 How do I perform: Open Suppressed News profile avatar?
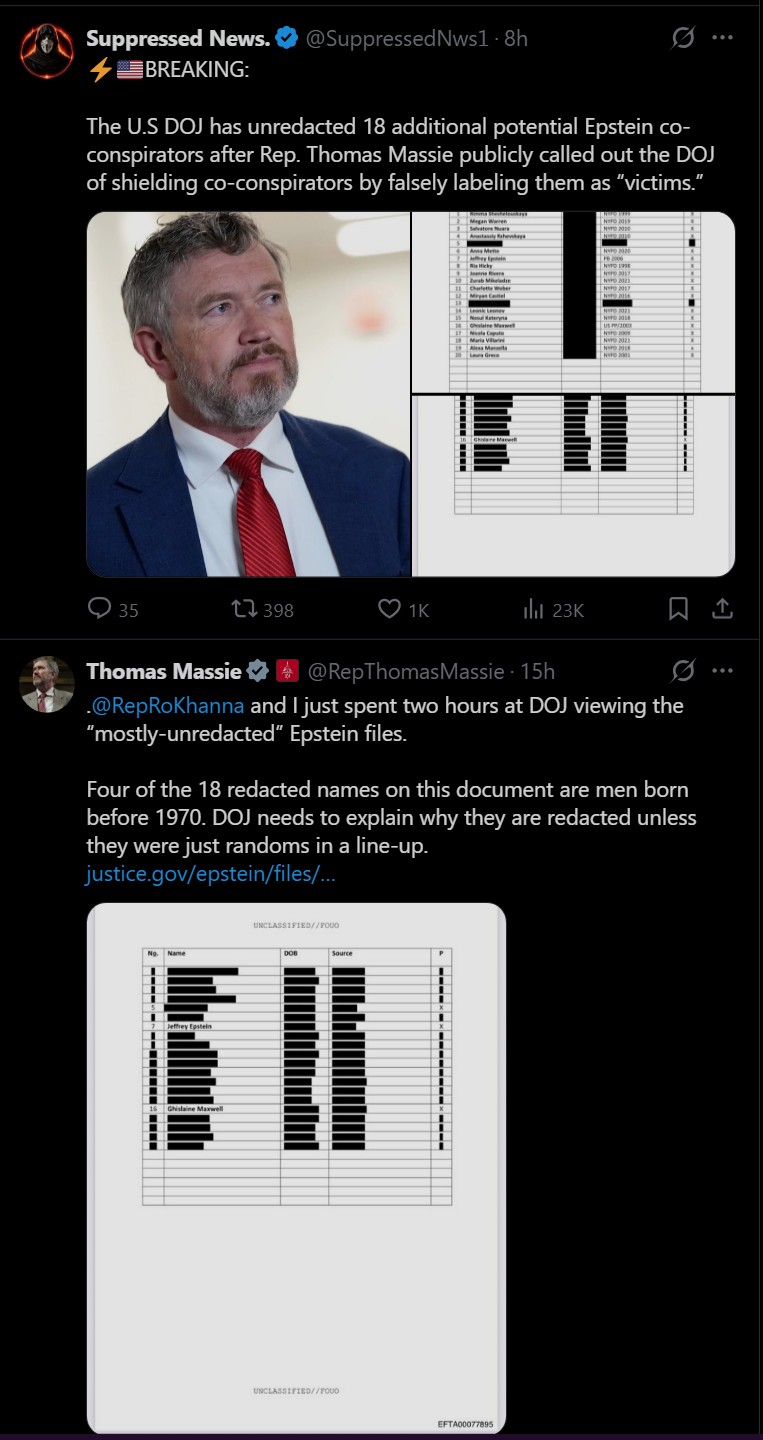point(46,53)
